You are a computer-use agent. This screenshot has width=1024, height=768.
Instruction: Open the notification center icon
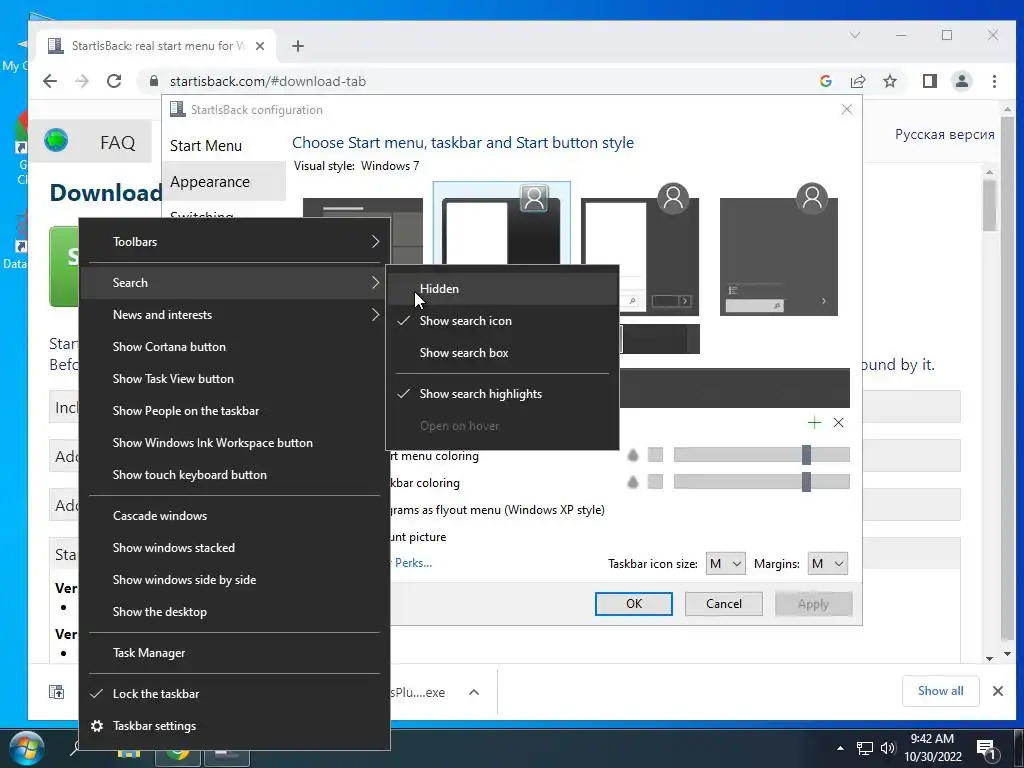pyautogui.click(x=986, y=749)
